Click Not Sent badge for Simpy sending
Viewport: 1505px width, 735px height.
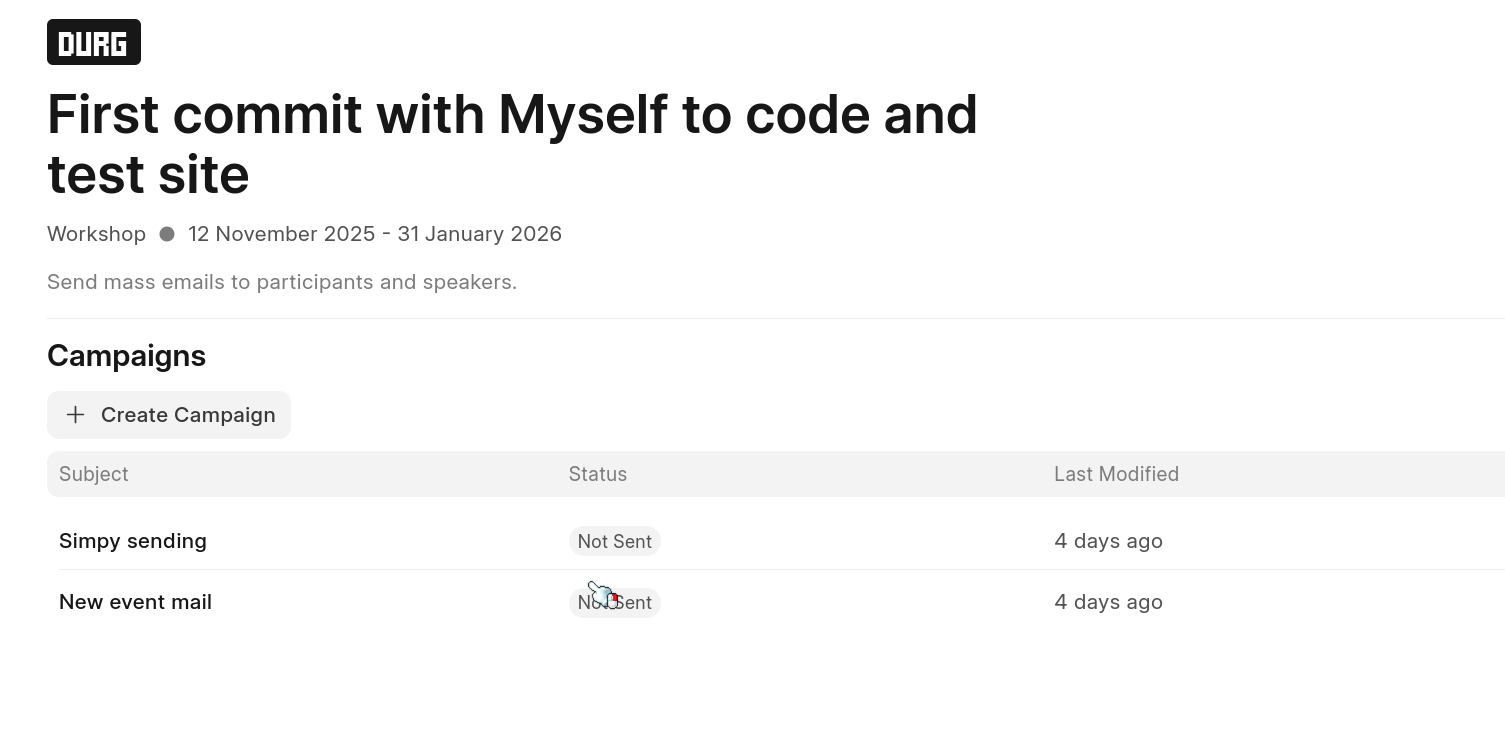click(615, 541)
